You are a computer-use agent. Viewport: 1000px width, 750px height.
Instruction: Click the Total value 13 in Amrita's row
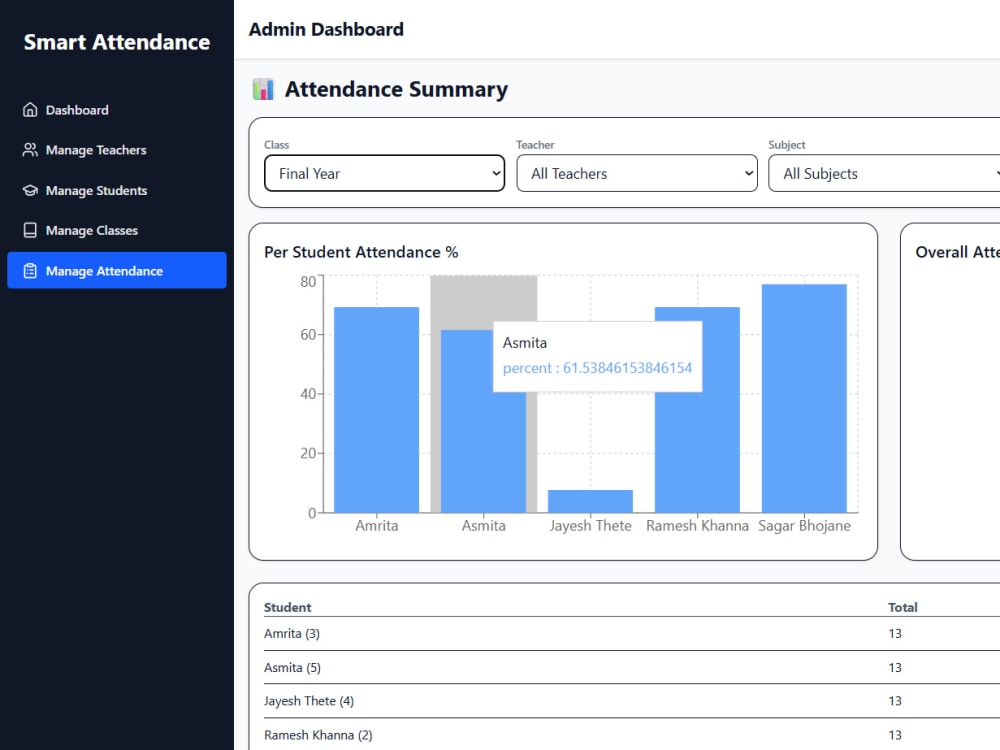895,633
